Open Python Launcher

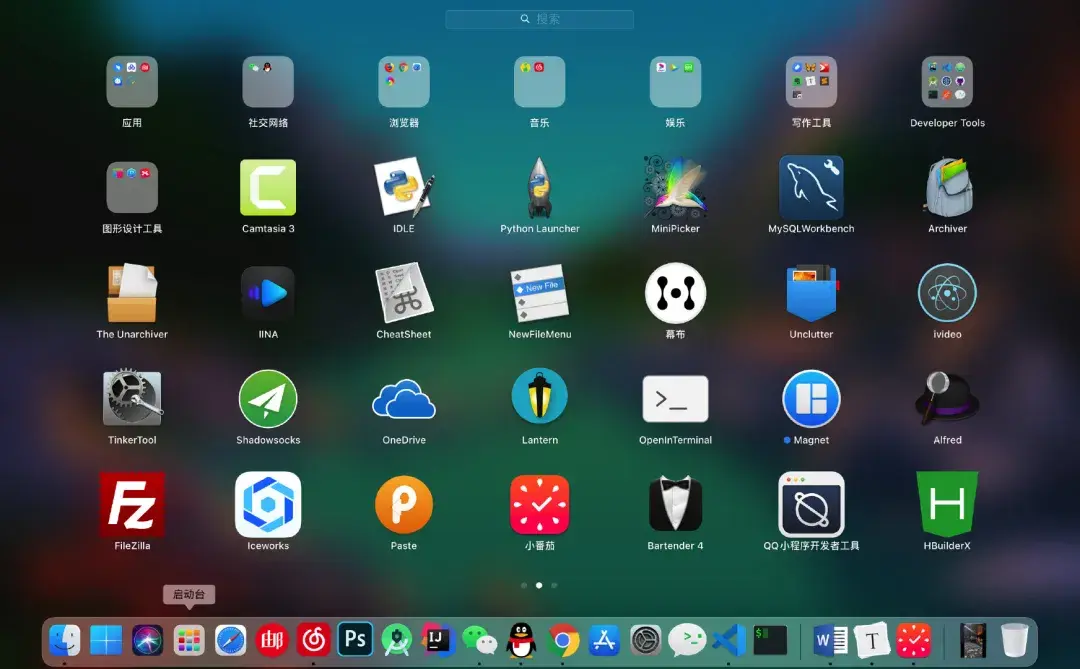(x=539, y=187)
